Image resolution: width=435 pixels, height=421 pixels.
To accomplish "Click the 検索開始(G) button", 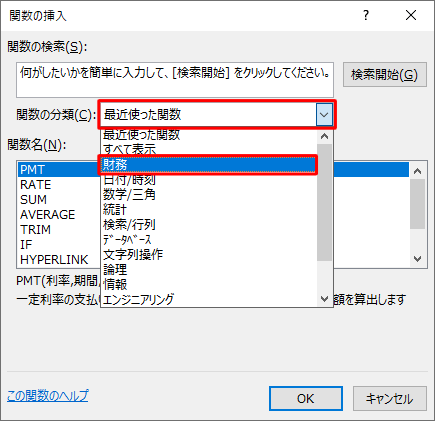I will click(385, 75).
